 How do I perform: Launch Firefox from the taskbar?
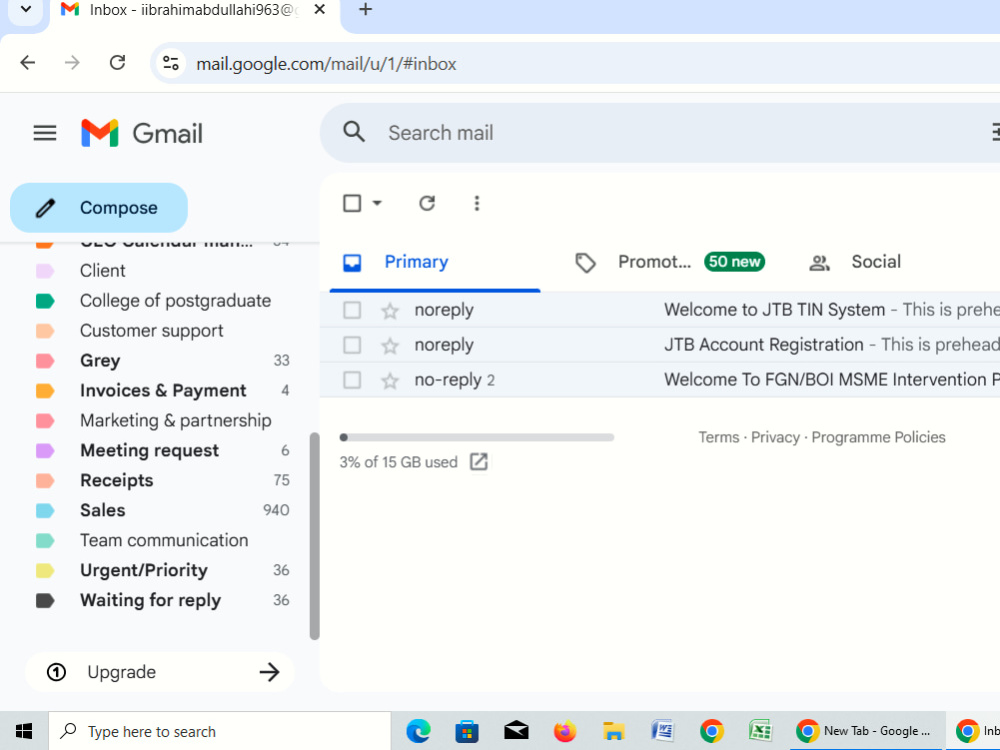click(x=564, y=731)
